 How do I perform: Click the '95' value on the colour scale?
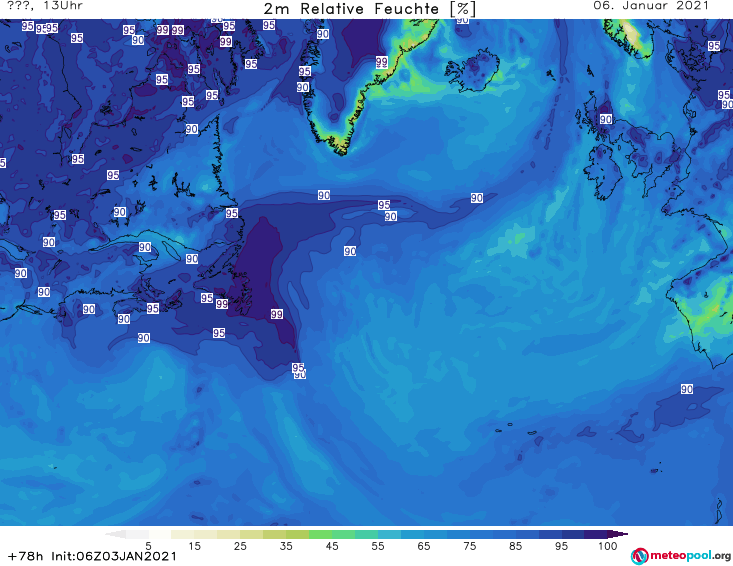click(x=561, y=546)
